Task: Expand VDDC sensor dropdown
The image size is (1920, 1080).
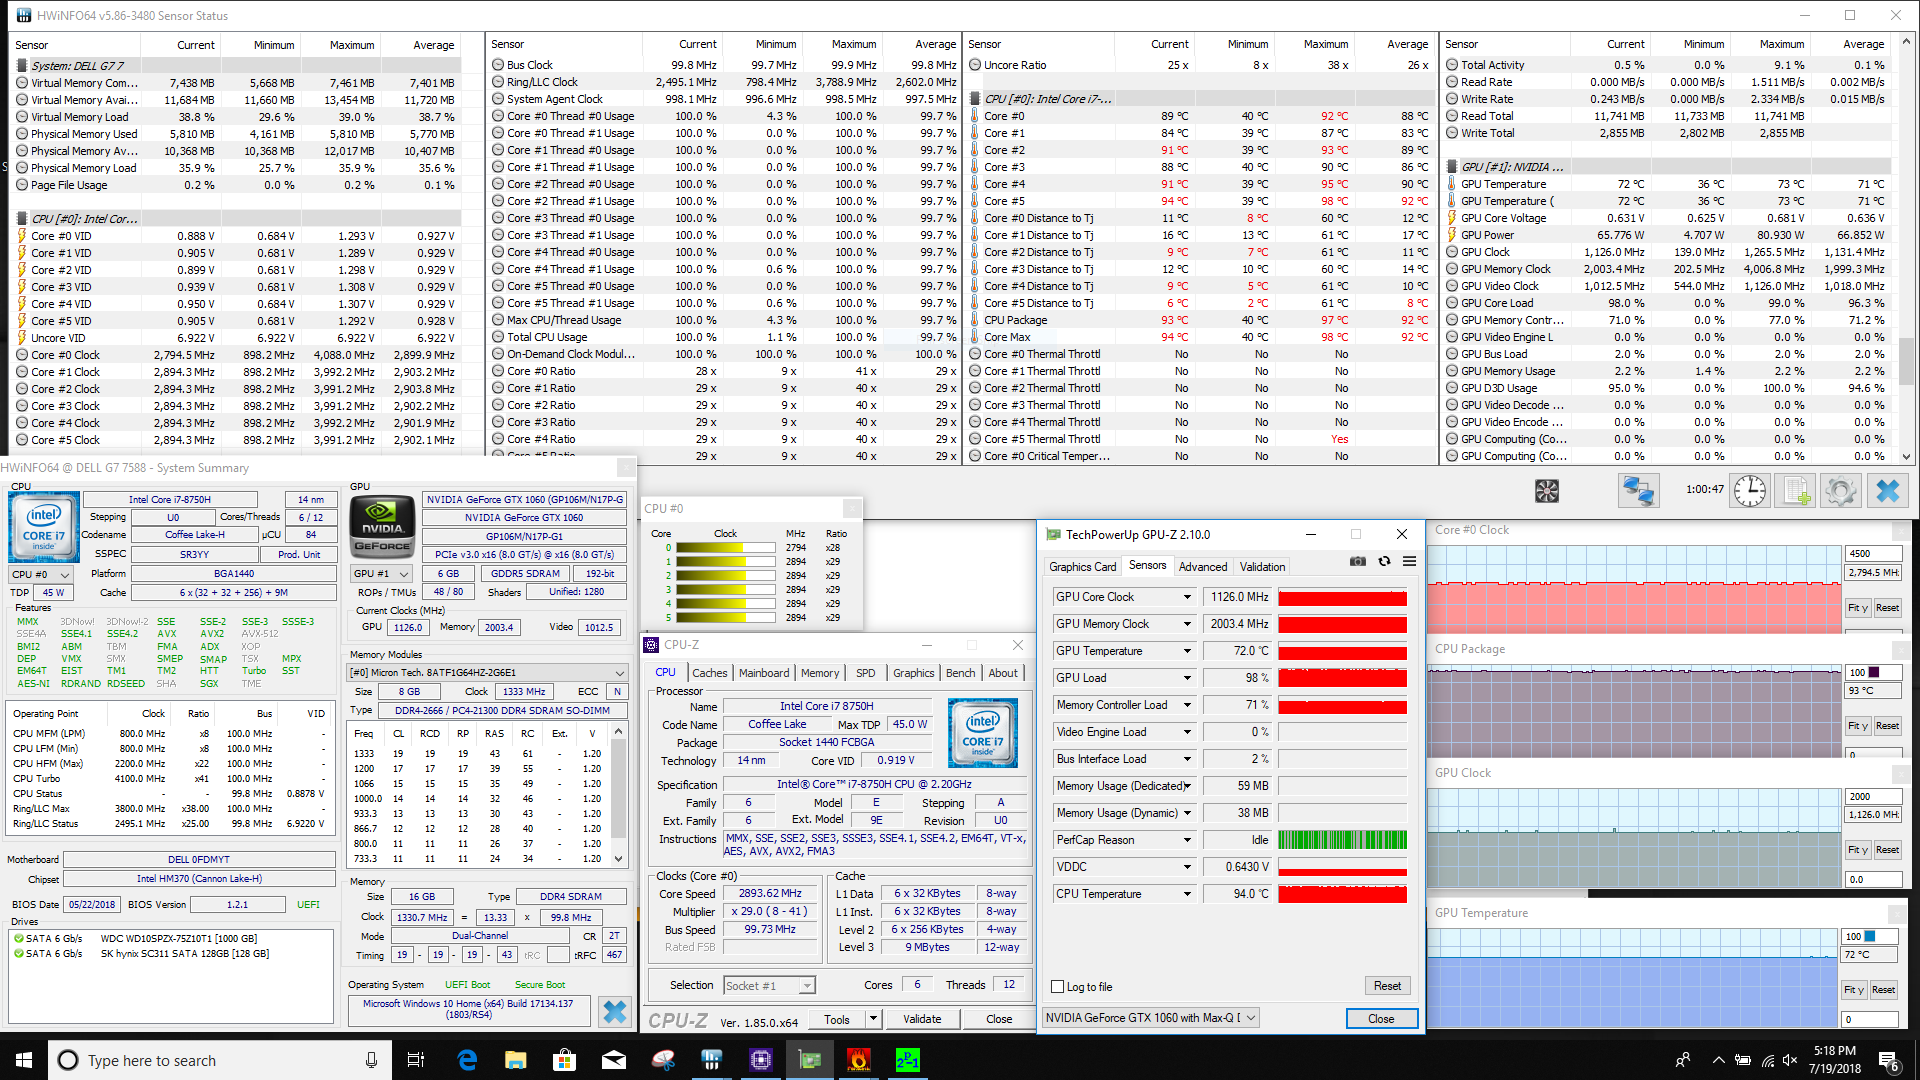Action: (x=1188, y=867)
